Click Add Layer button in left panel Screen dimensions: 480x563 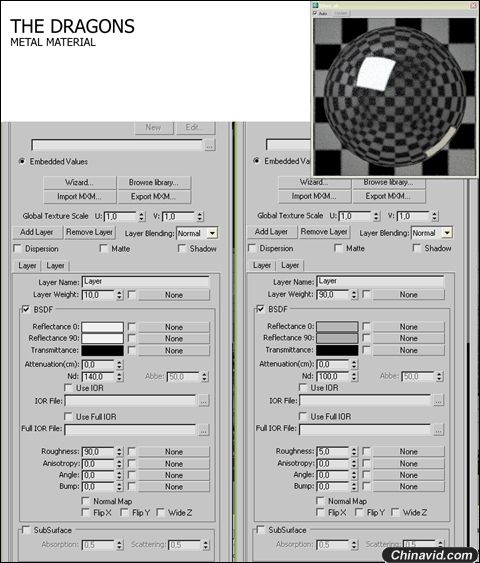[x=37, y=232]
